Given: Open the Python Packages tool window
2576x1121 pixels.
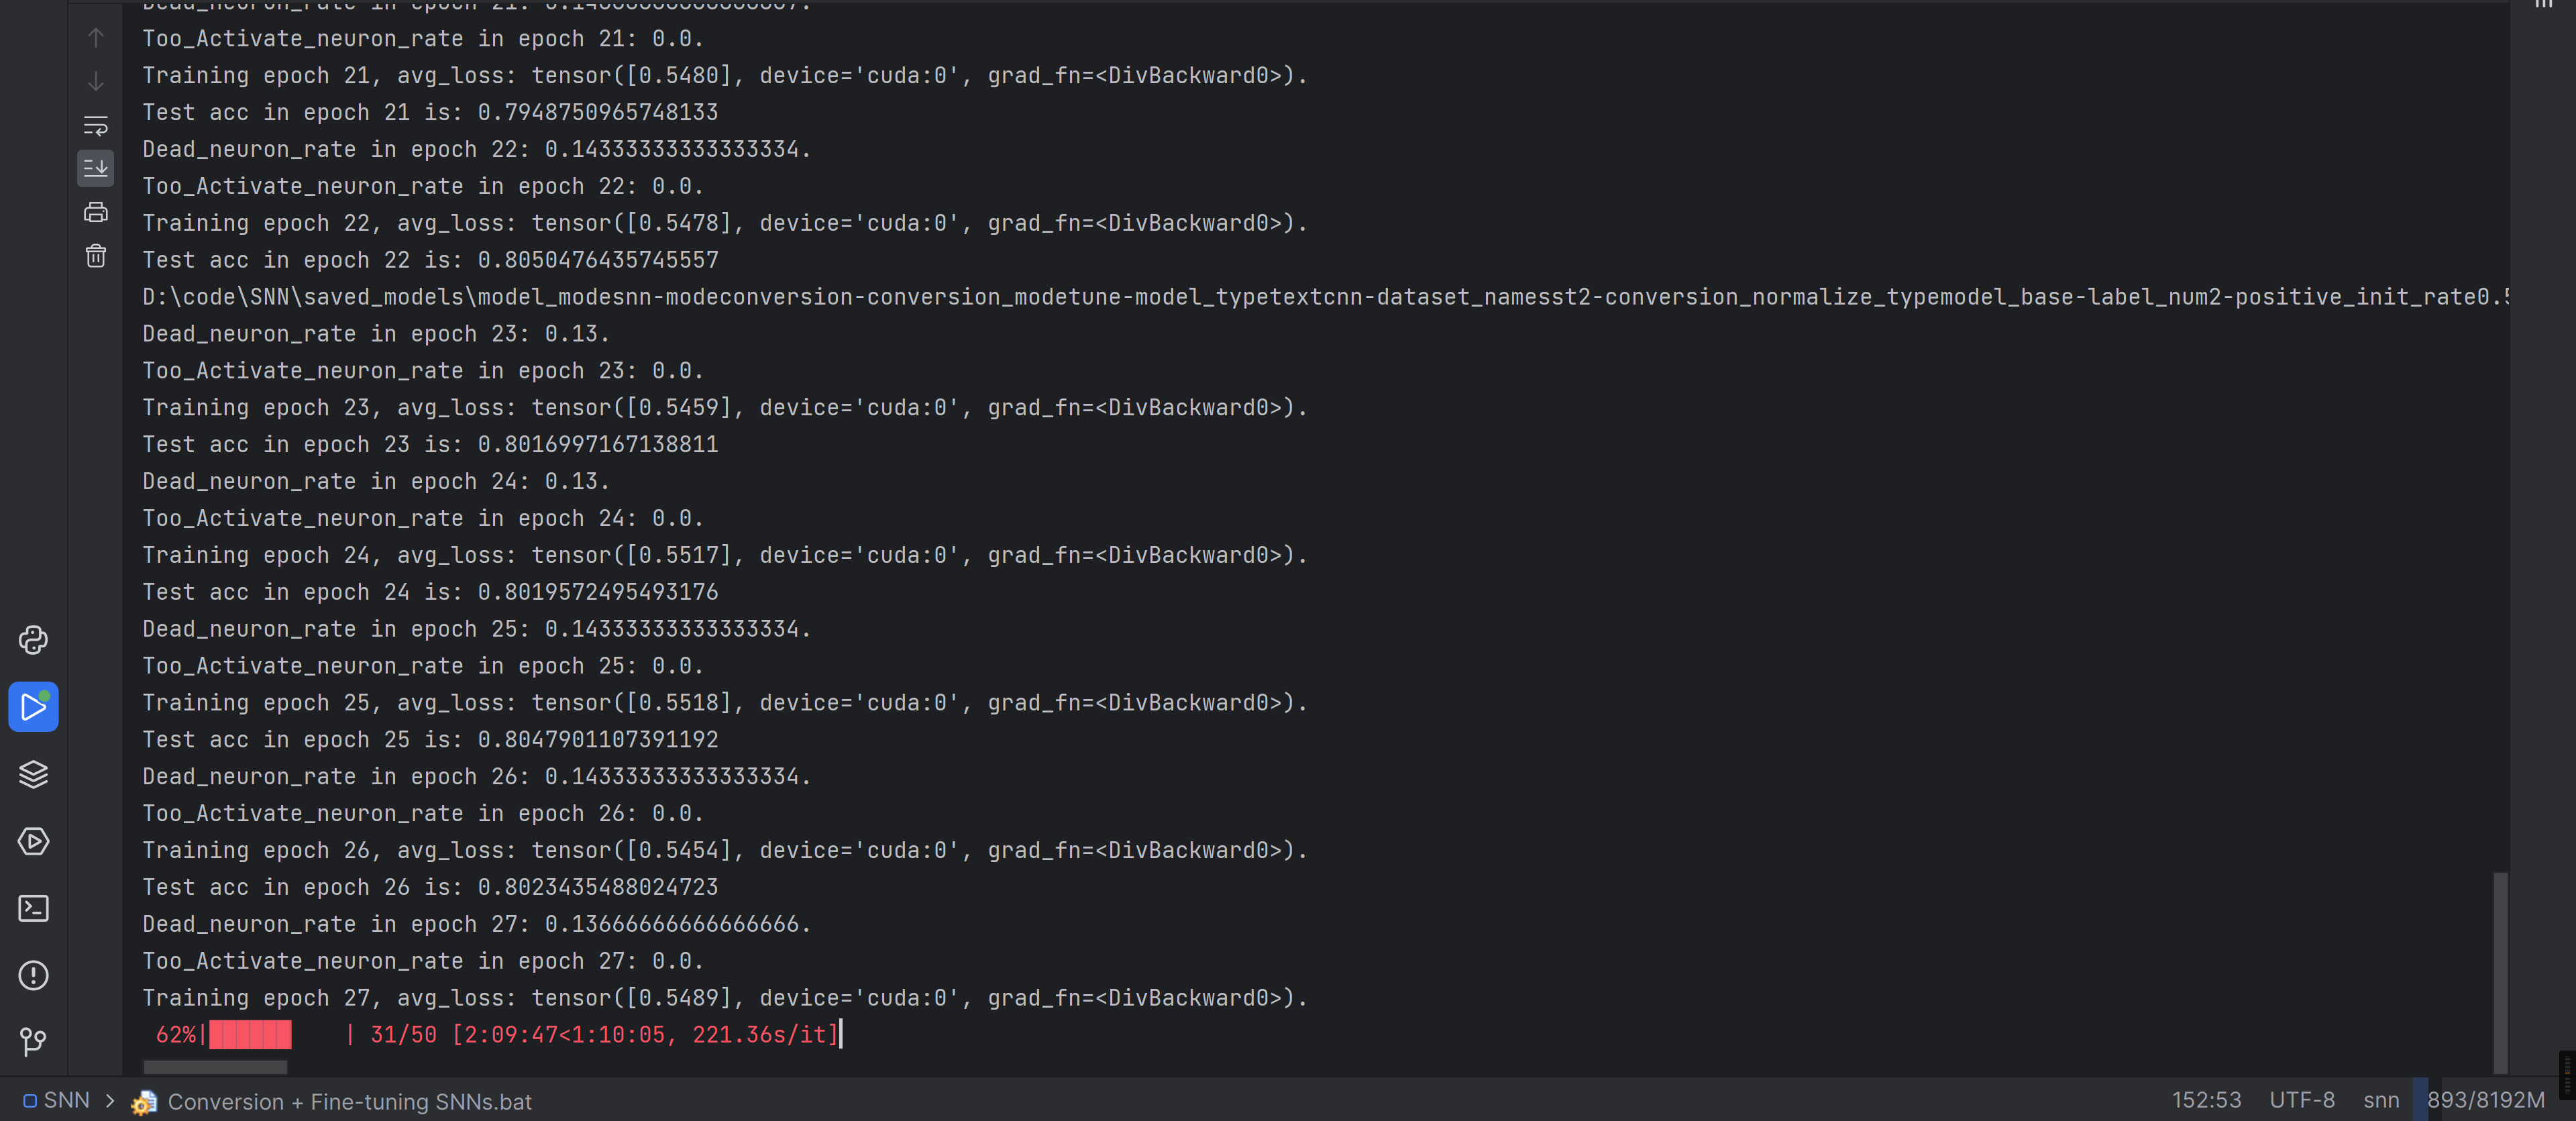Looking at the screenshot, I should (x=33, y=774).
